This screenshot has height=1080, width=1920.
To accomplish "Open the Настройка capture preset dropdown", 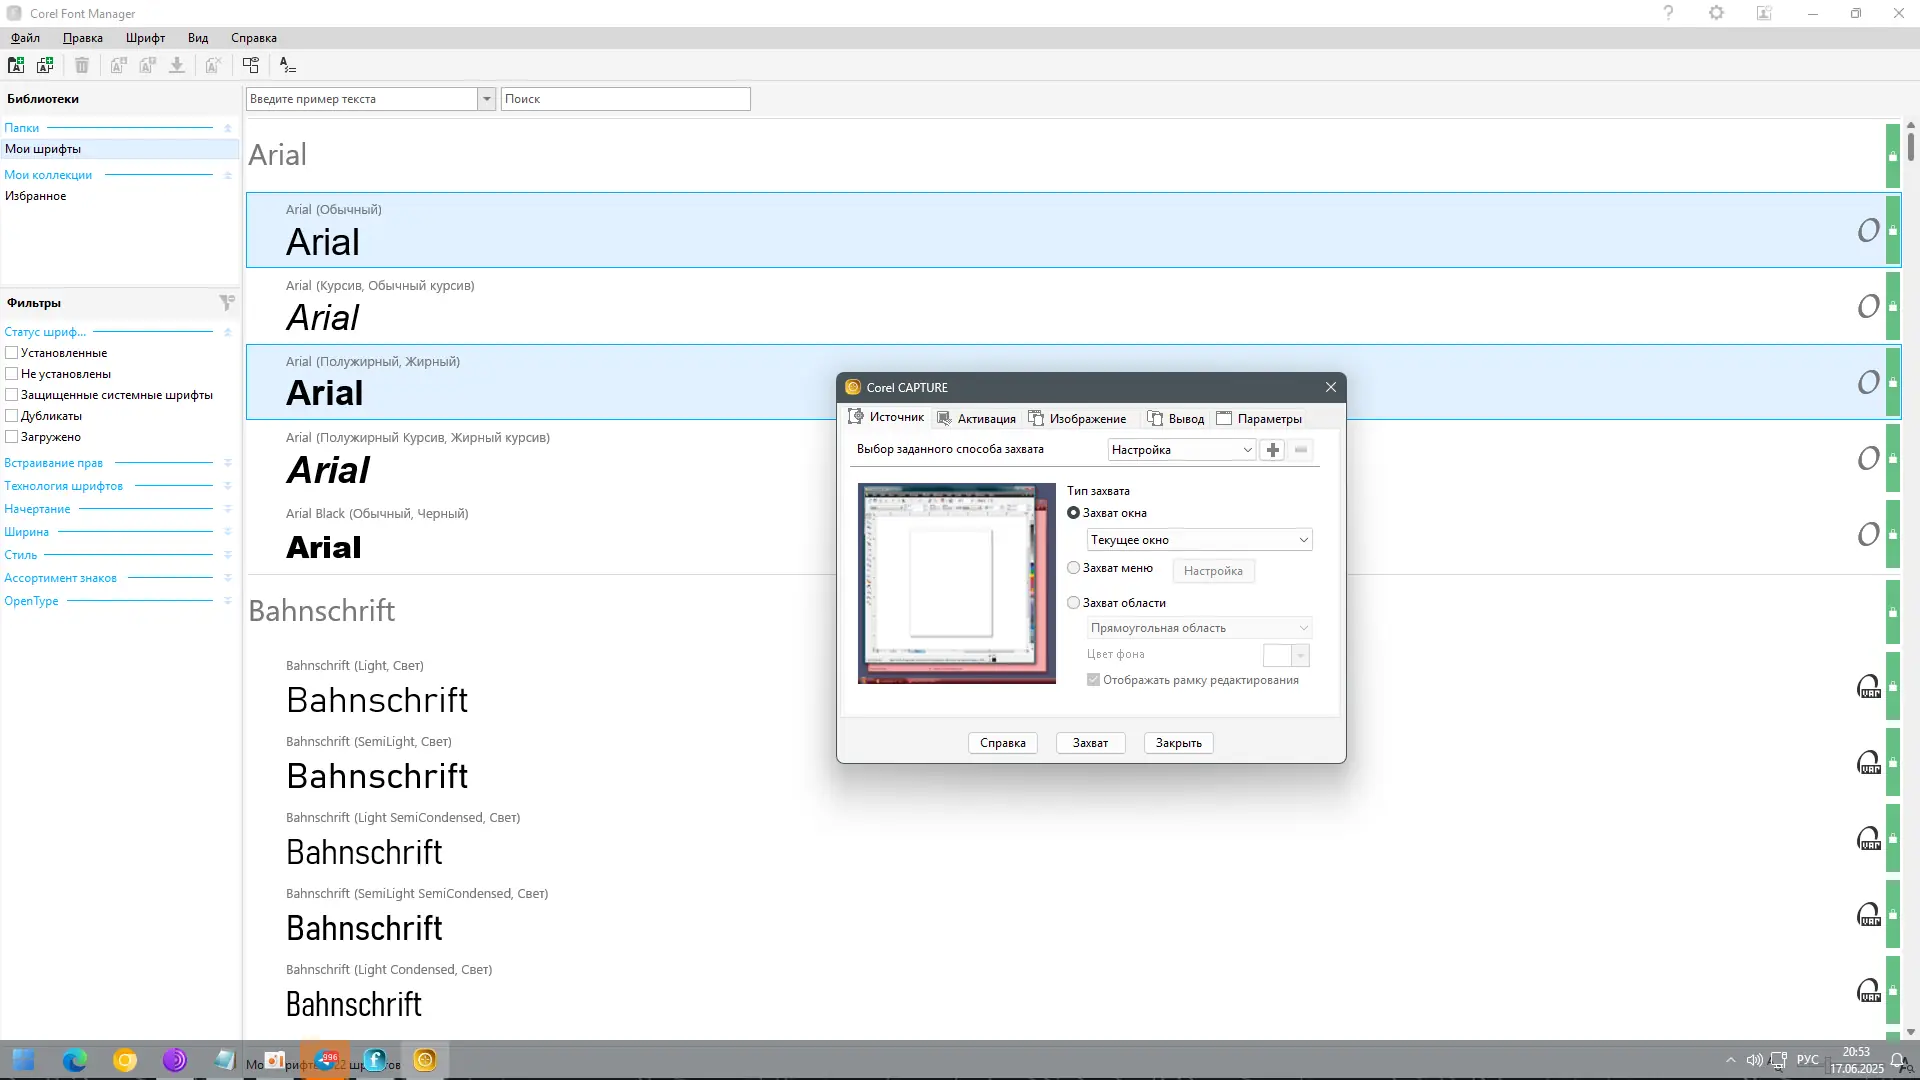I will coord(1181,450).
